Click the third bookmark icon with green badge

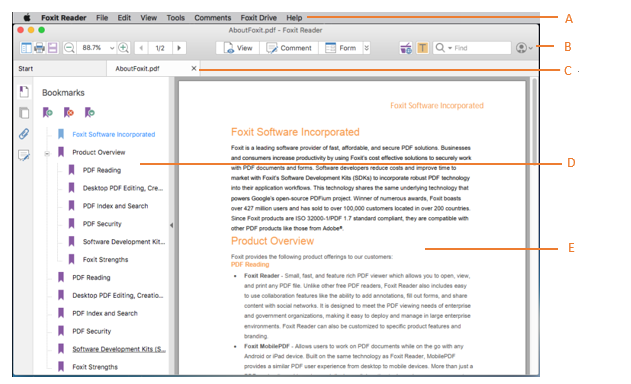(90, 112)
